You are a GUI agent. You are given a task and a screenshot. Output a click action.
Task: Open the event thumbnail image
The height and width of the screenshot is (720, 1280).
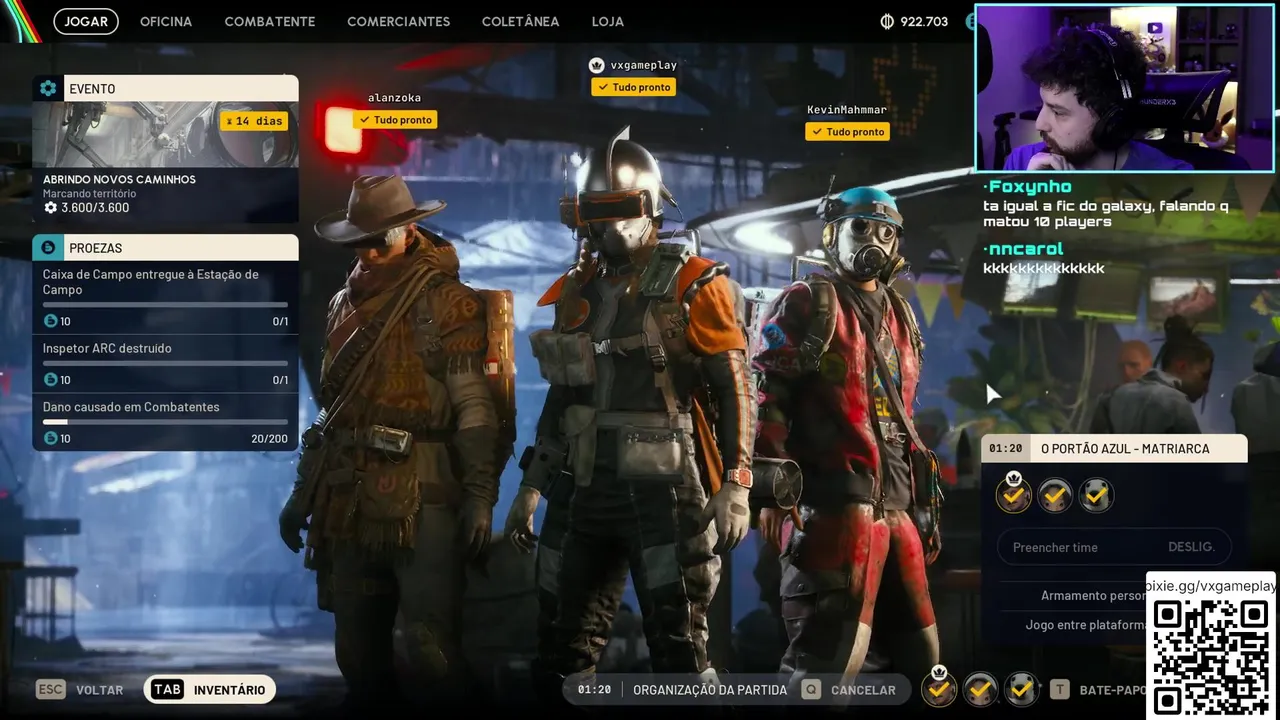point(165,134)
